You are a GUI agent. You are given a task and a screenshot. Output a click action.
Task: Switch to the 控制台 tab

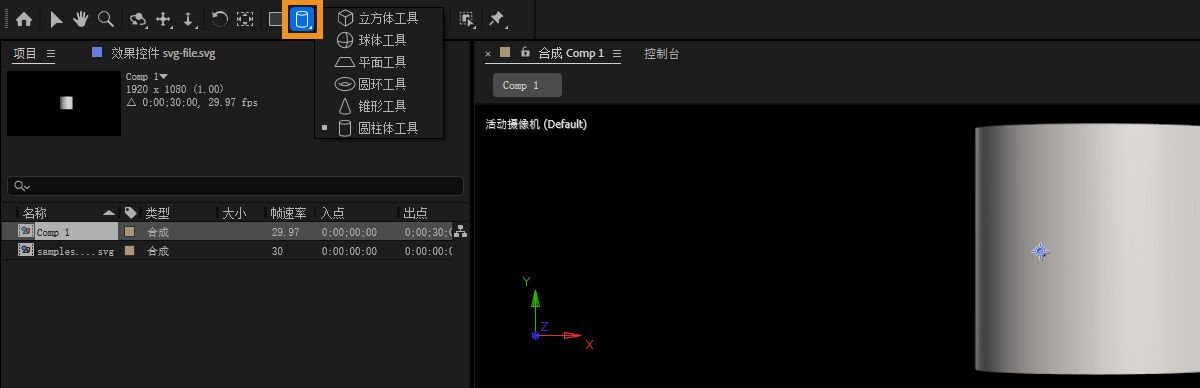coord(662,53)
